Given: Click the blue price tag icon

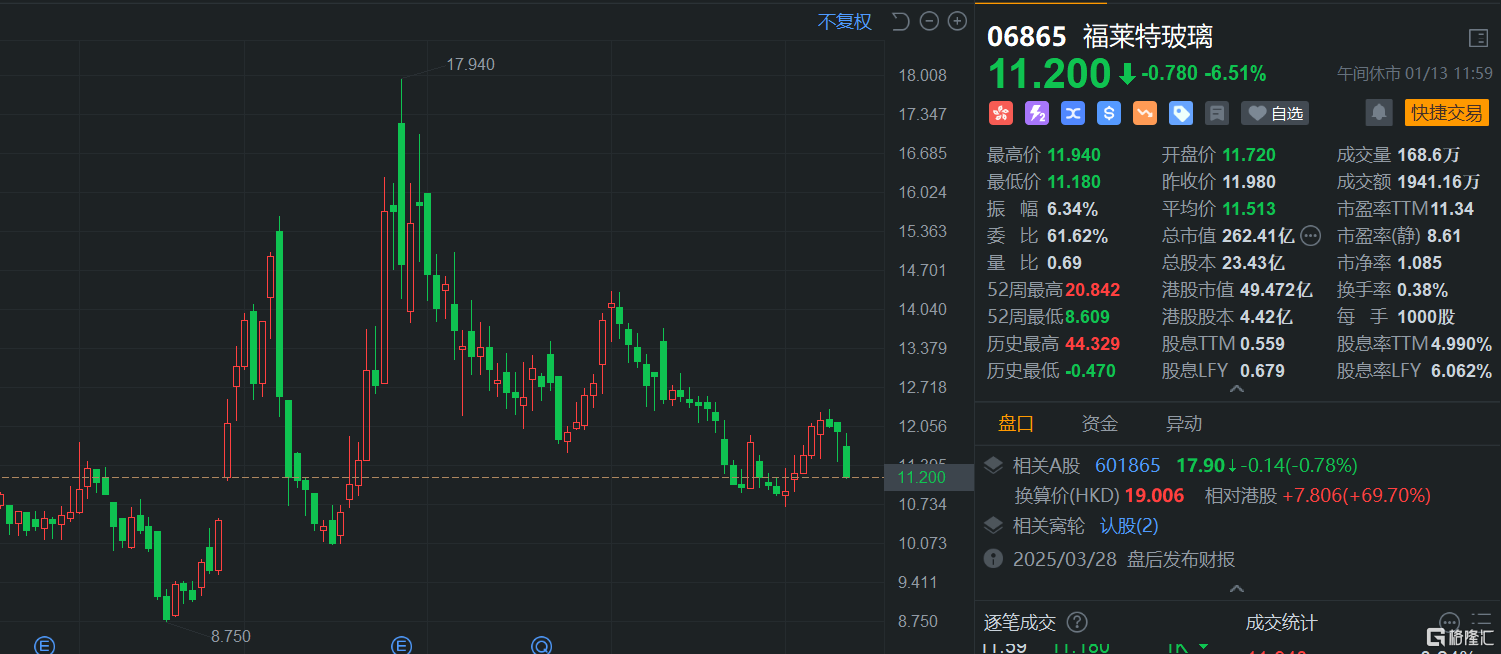Looking at the screenshot, I should point(1181,113).
